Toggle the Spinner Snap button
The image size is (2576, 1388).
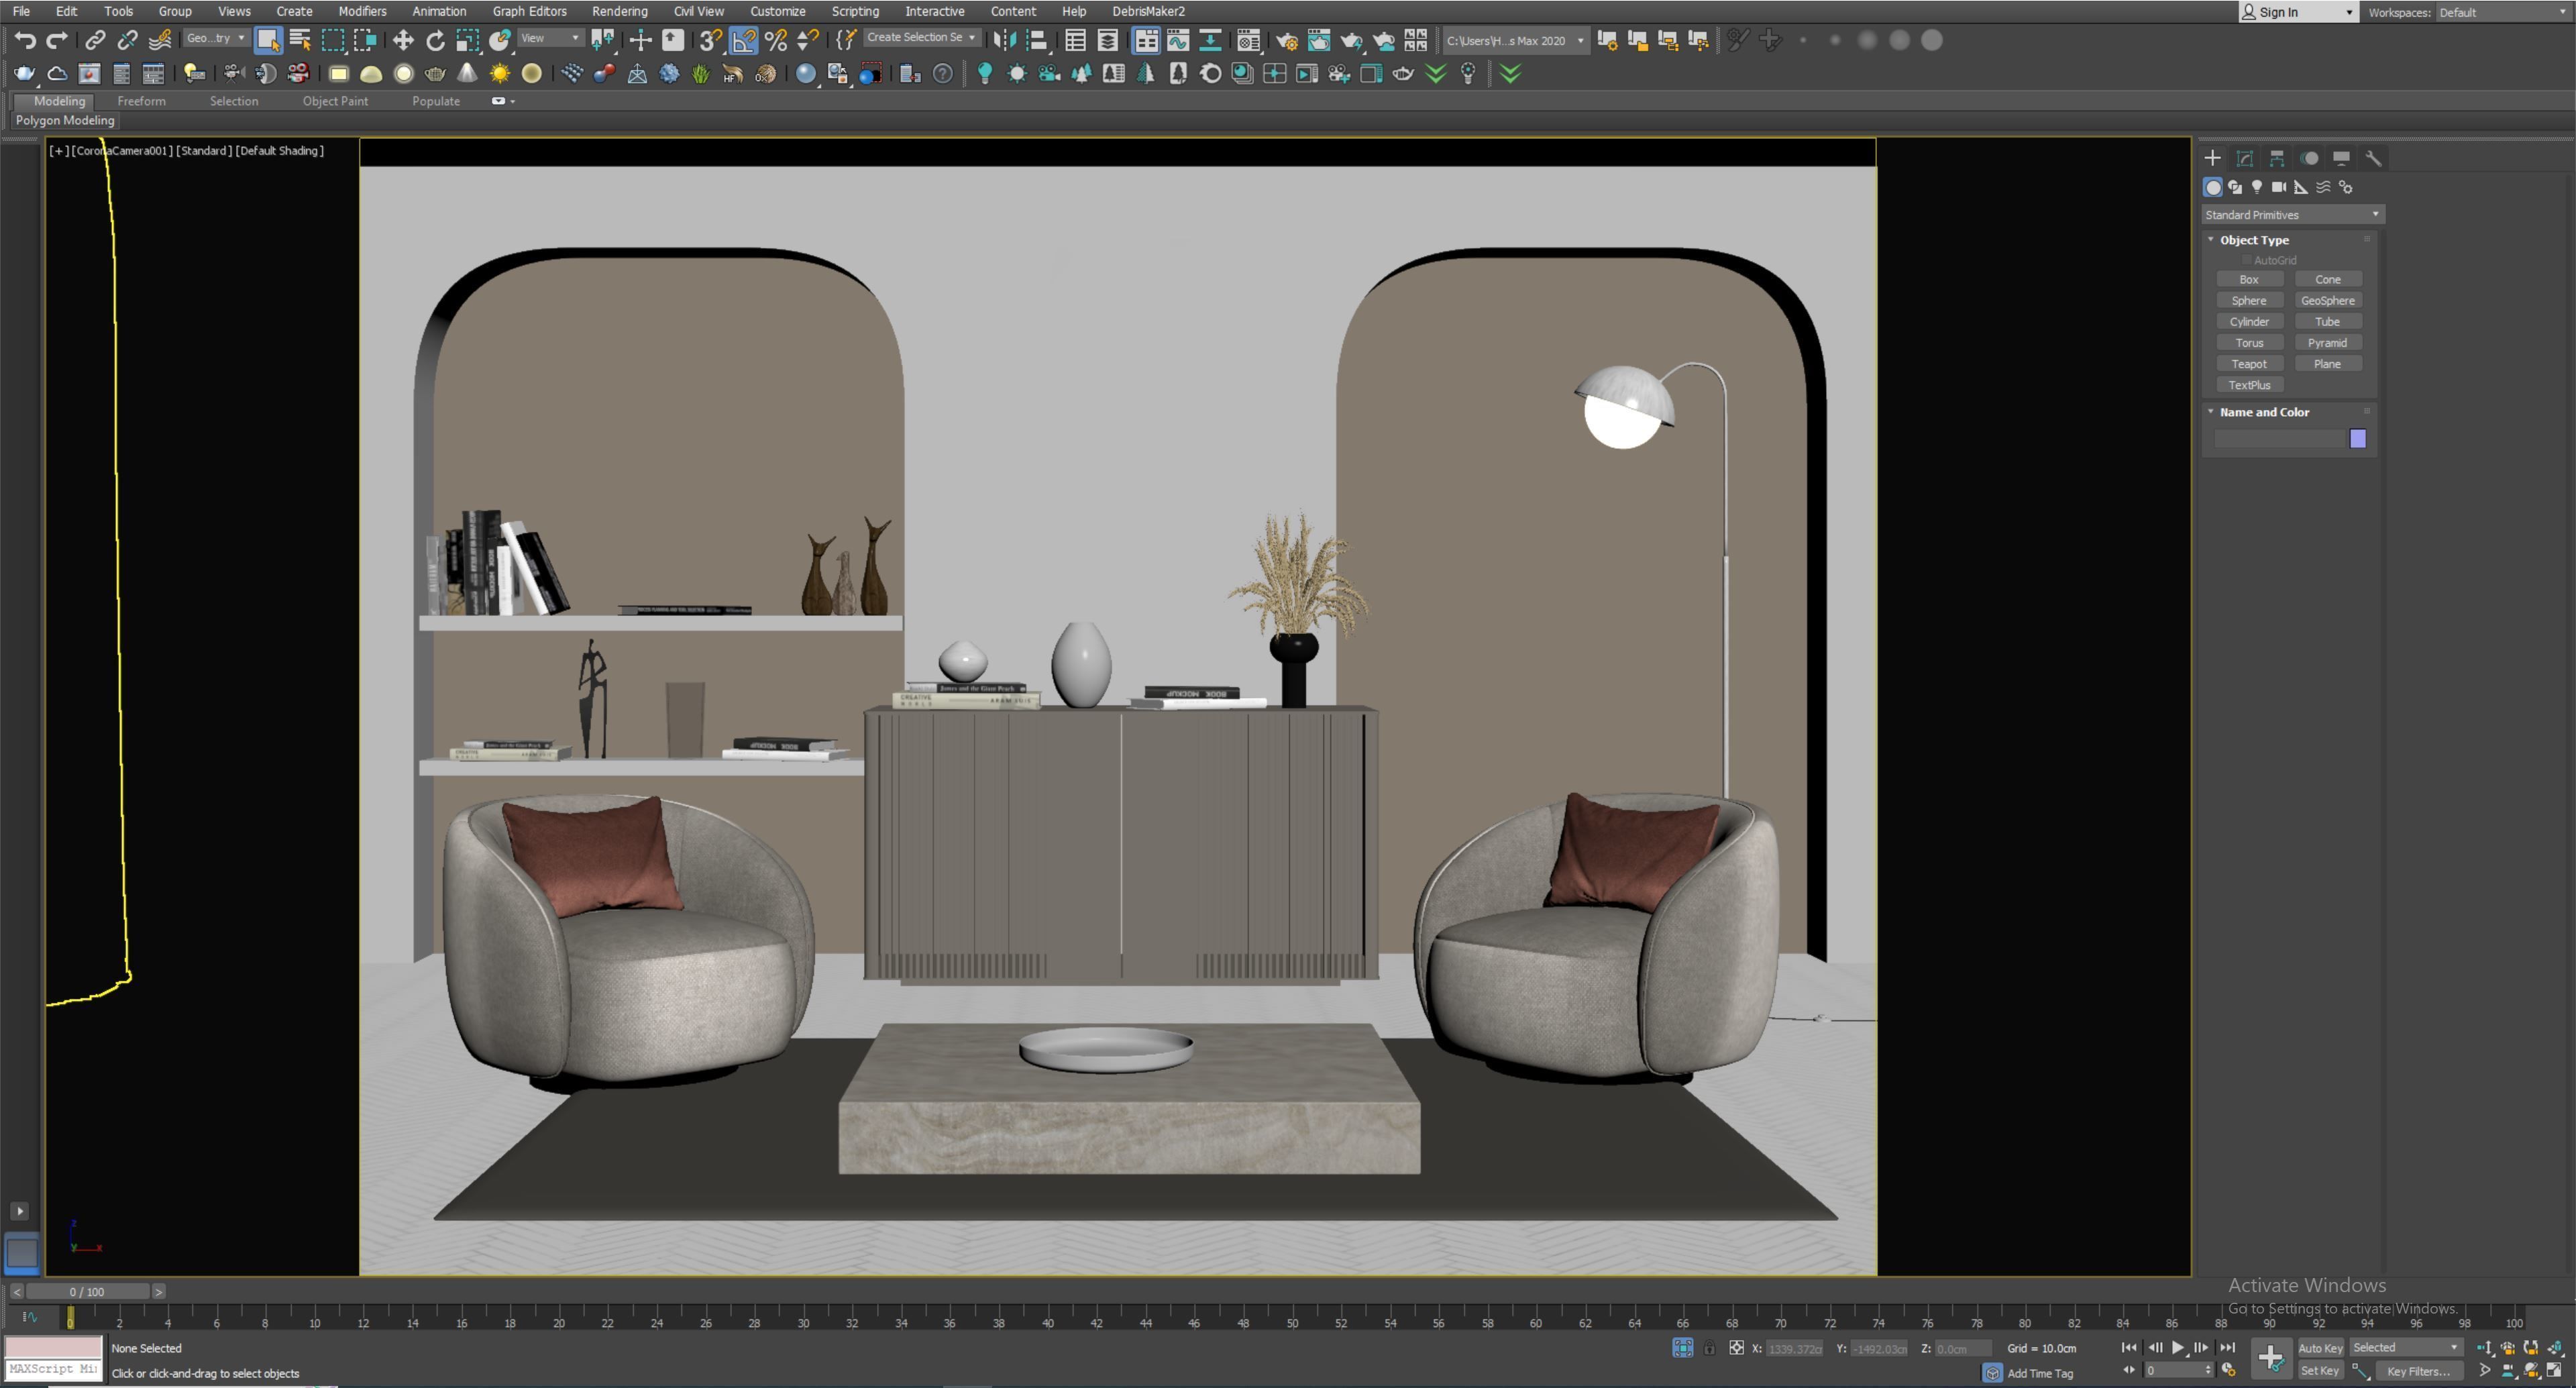807,40
